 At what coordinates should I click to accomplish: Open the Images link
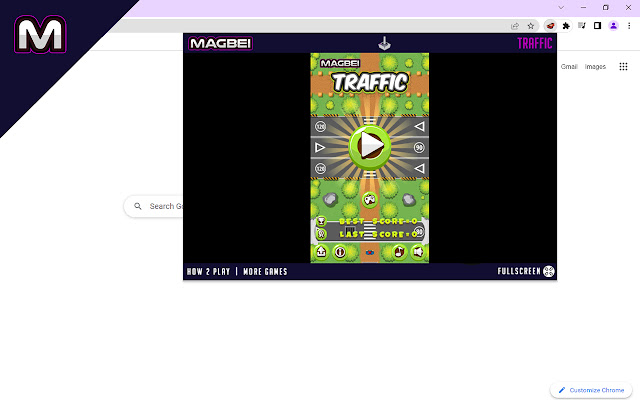[595, 67]
